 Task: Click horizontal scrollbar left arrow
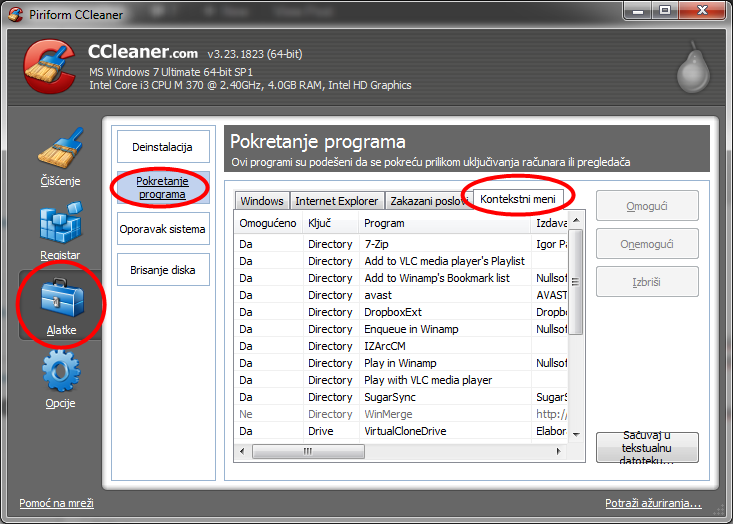pyautogui.click(x=242, y=451)
